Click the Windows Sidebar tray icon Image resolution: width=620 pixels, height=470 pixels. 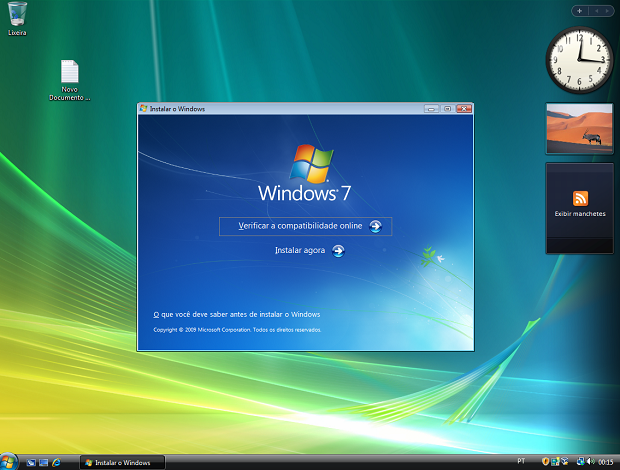point(555,461)
